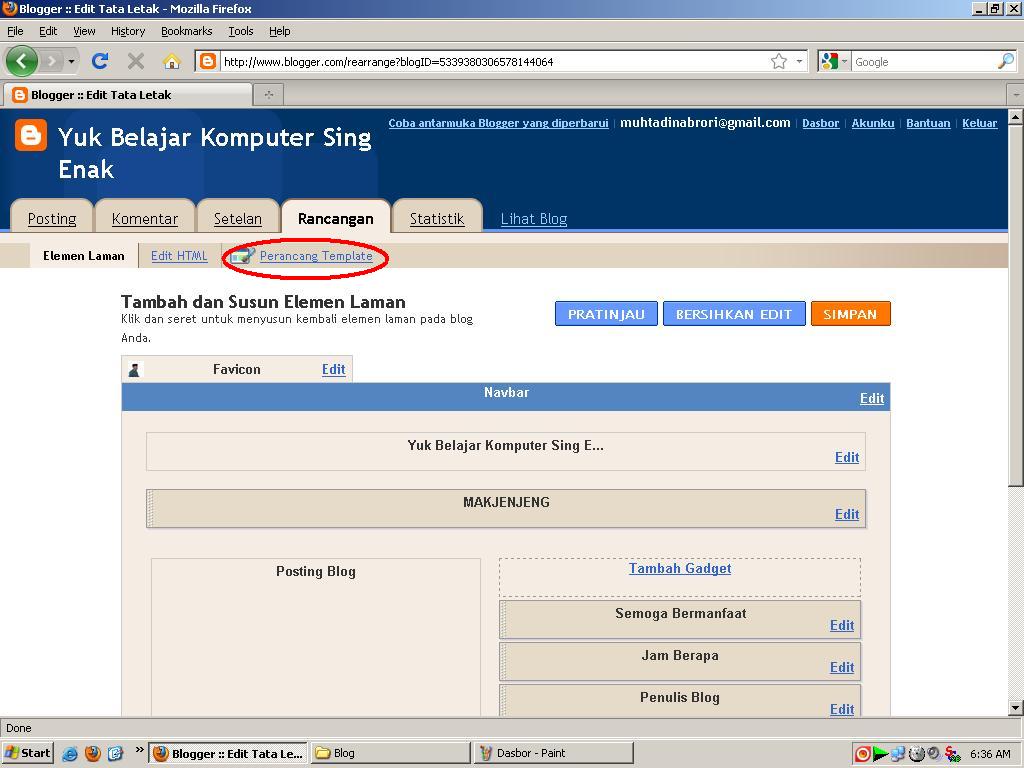Go to the Firefox Home page icon
Image resolution: width=1024 pixels, height=768 pixels.
(x=172, y=61)
